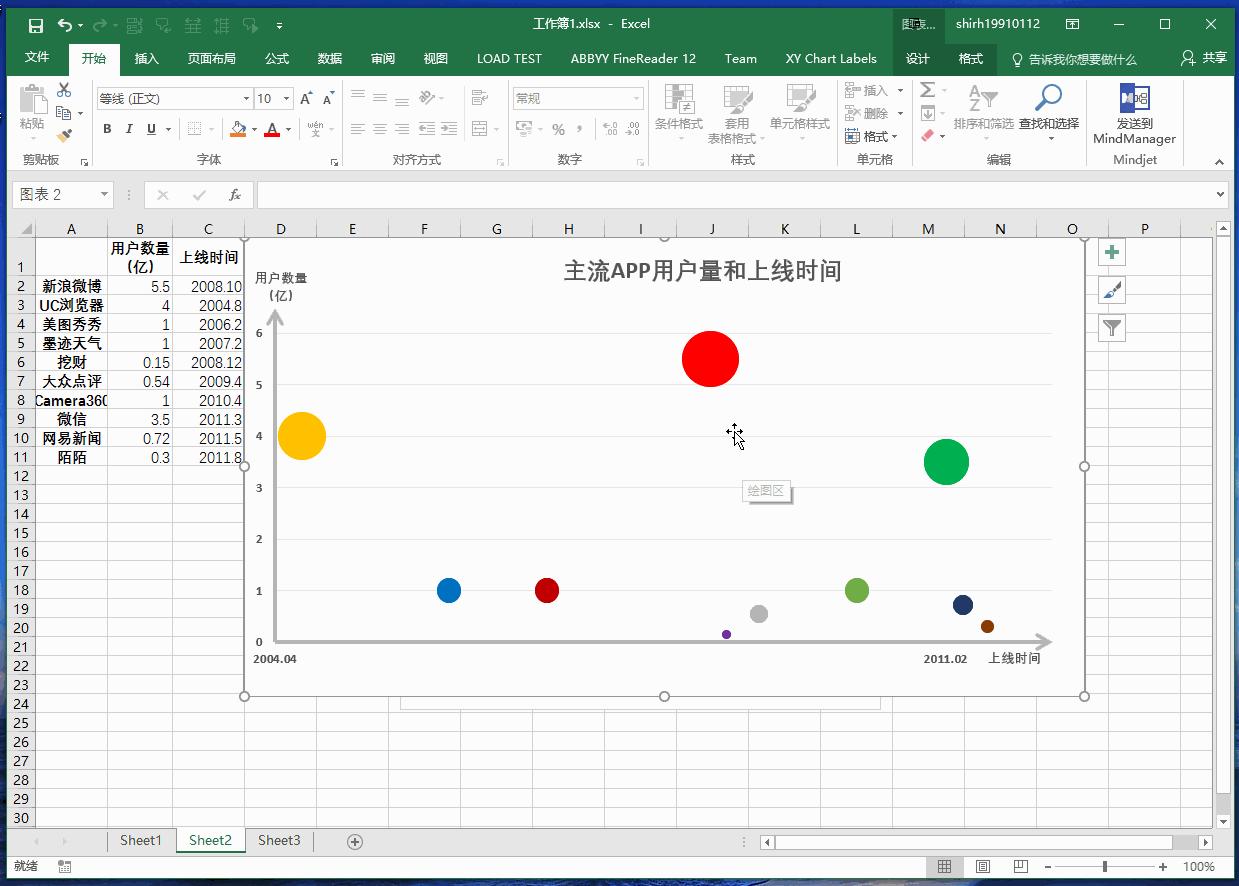
Task: Switch to Page Layout view icon
Action: (982, 866)
